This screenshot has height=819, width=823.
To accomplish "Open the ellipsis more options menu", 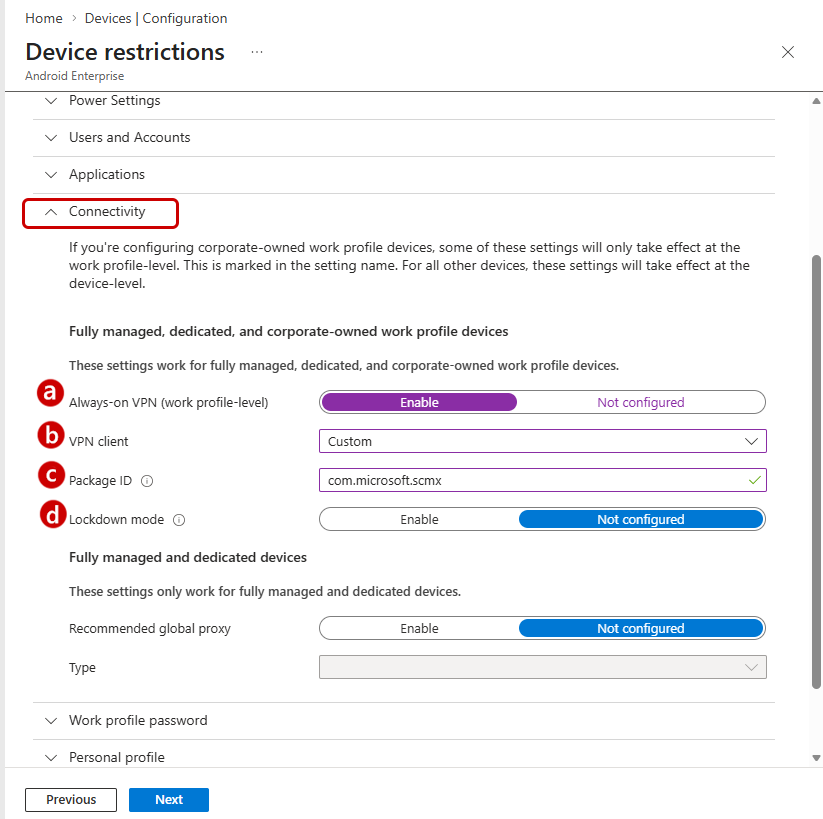I will (x=257, y=52).
